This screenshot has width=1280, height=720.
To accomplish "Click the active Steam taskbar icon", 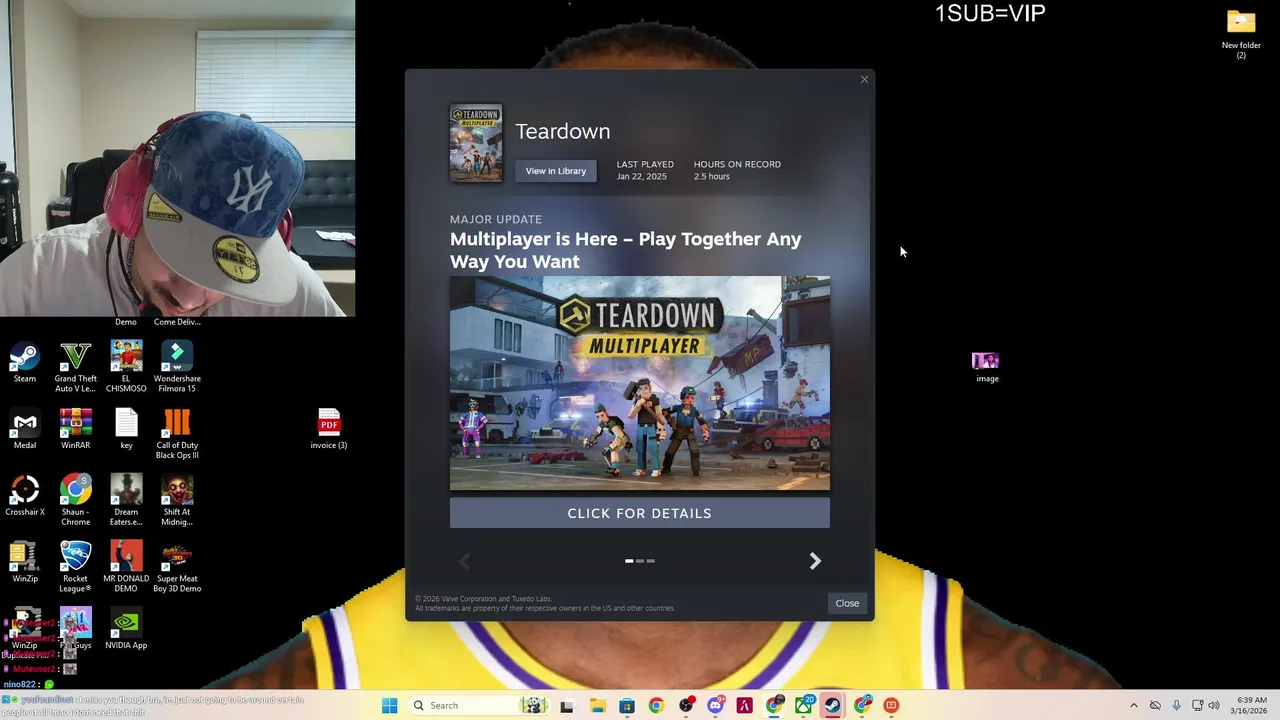I will tap(832, 705).
